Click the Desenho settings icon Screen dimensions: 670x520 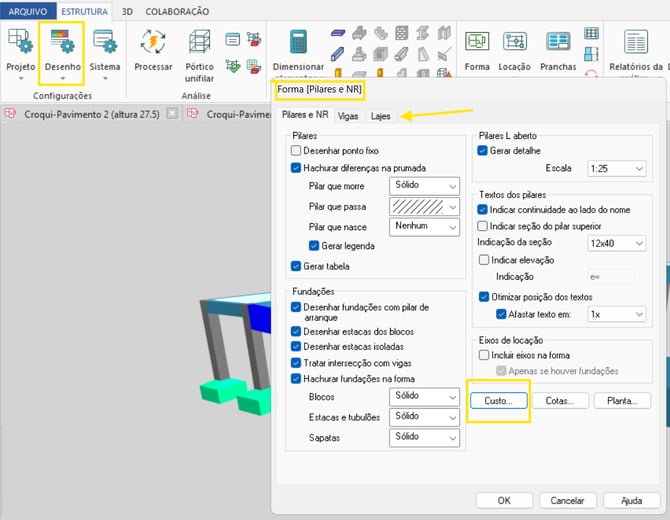62,42
